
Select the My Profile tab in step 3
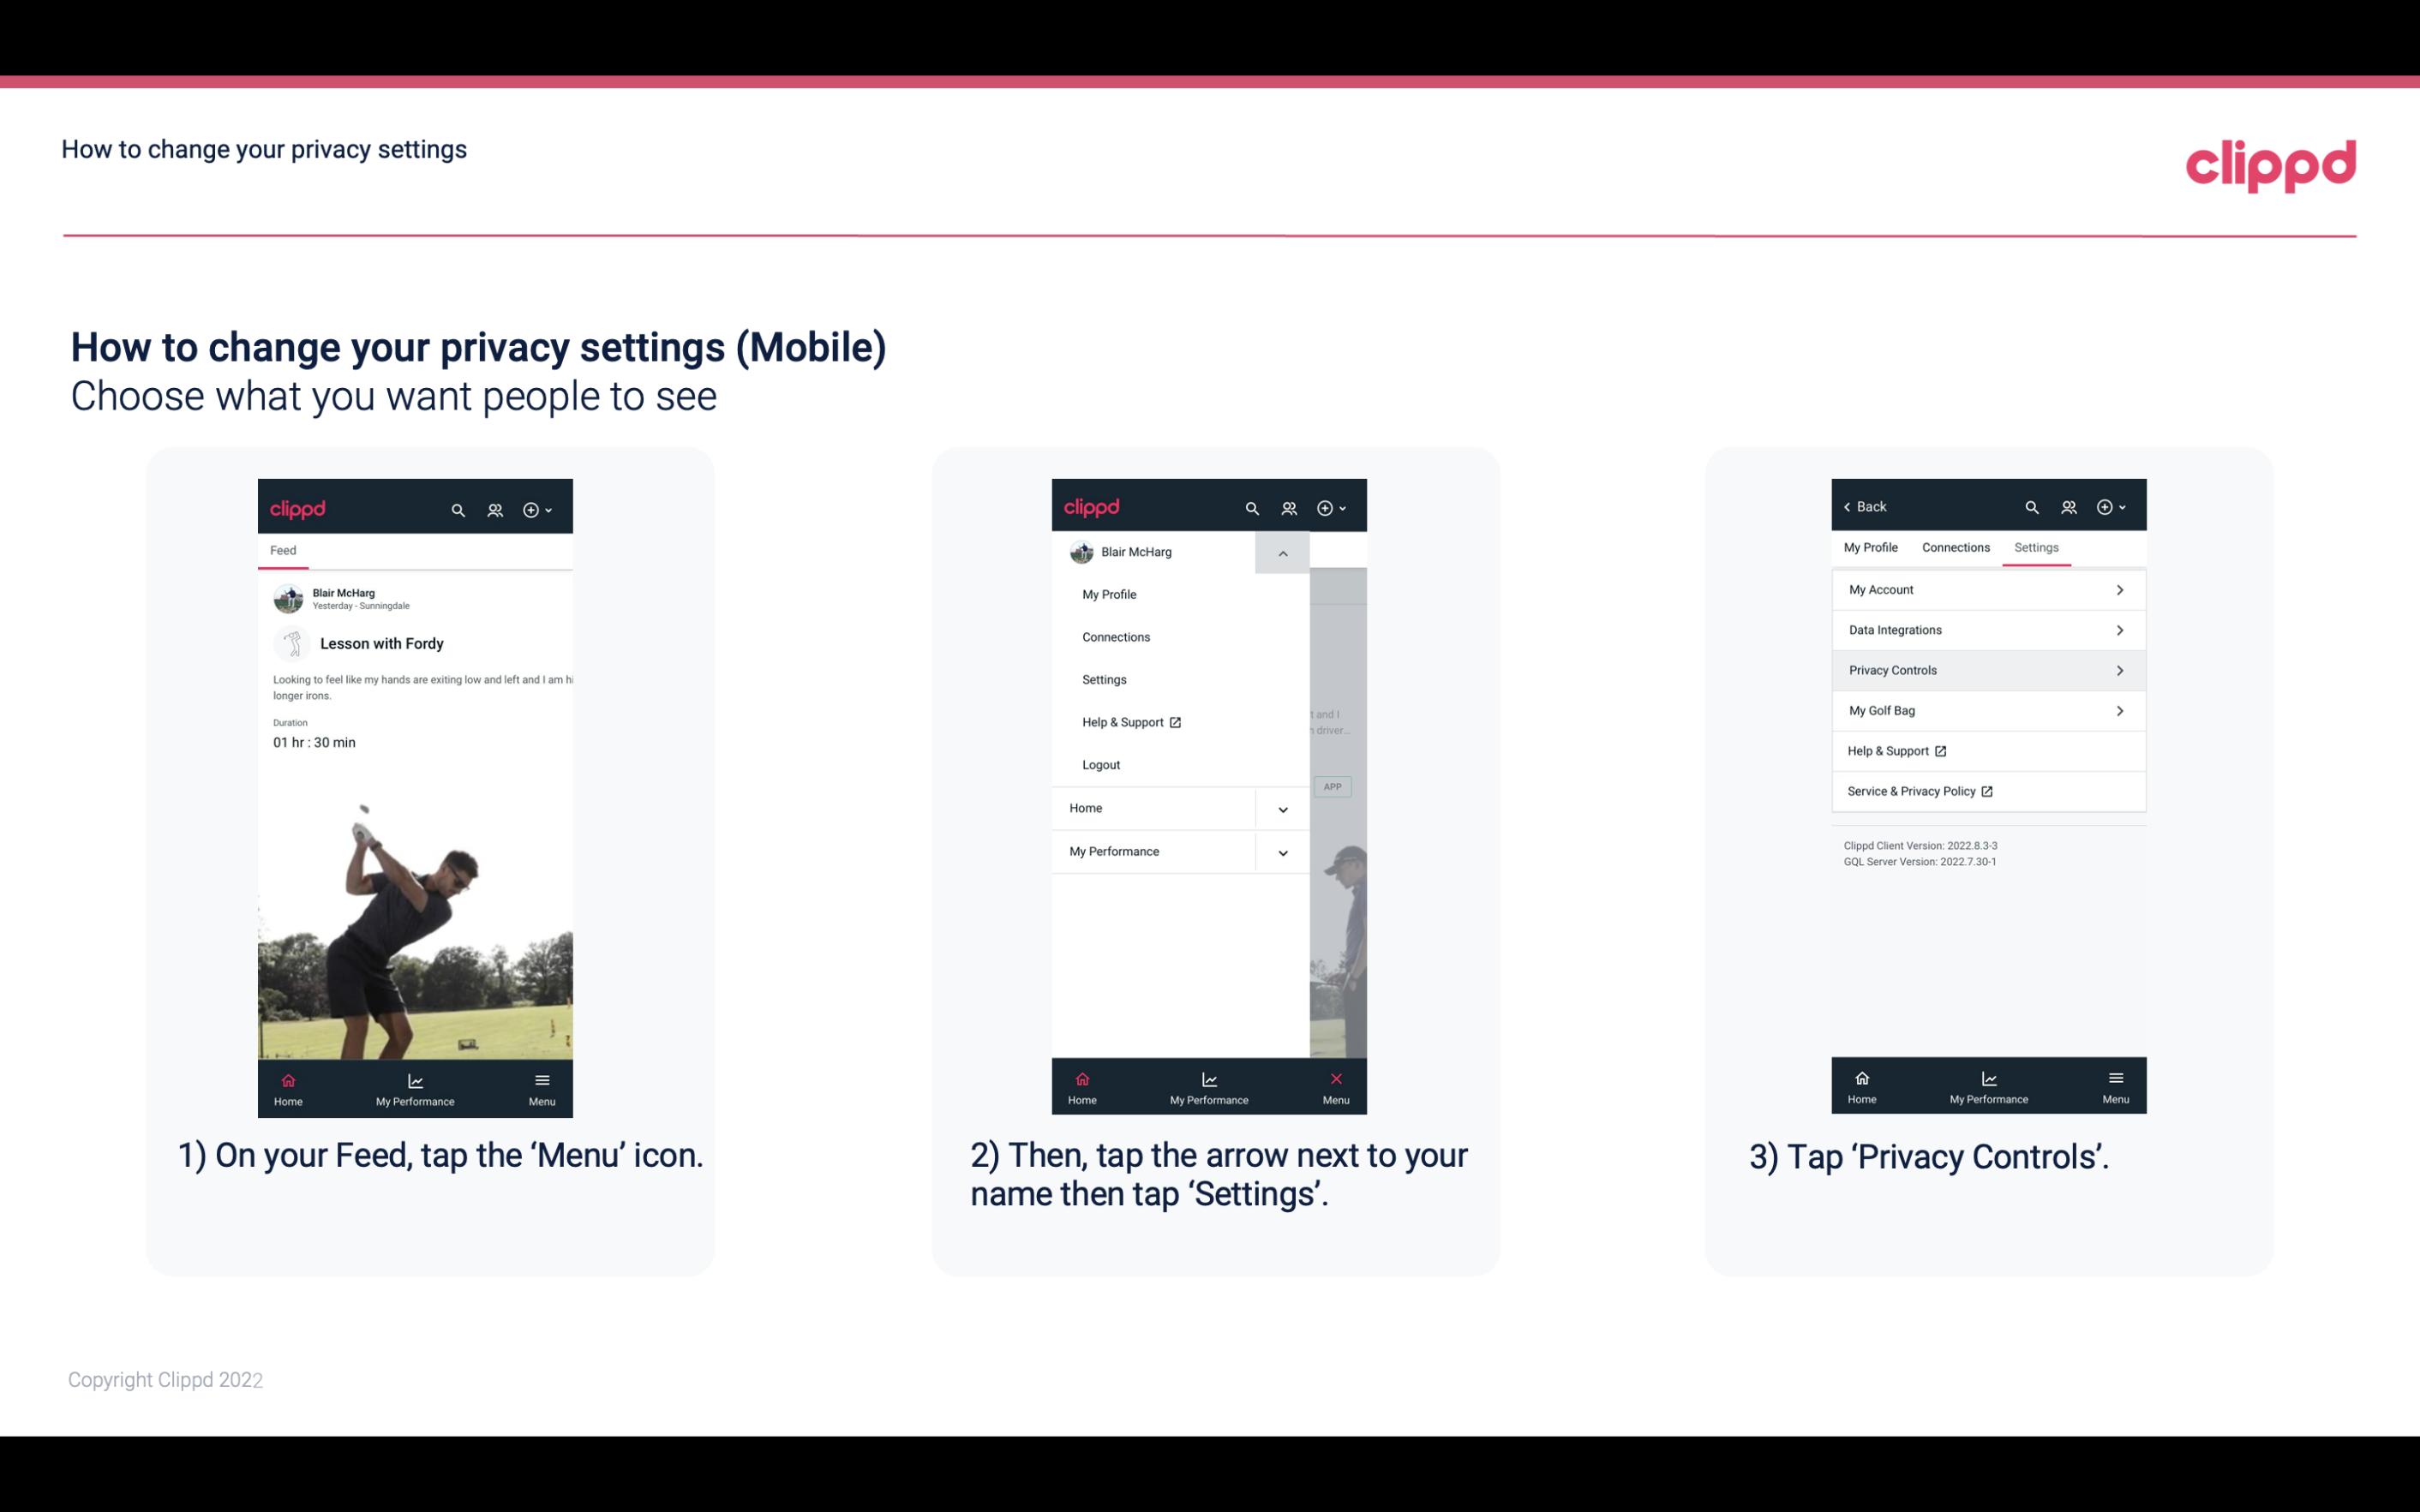coord(1872,547)
